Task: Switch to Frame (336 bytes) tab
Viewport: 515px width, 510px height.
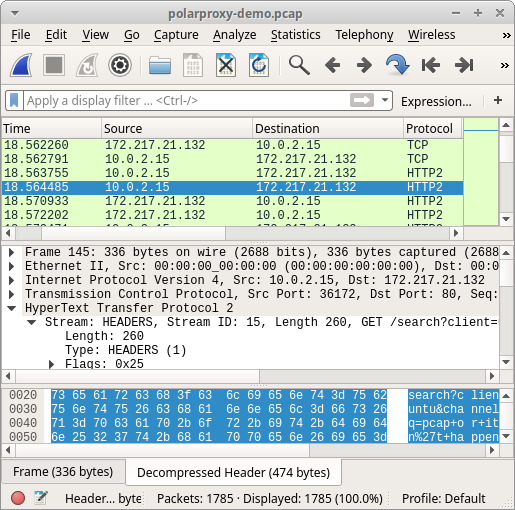Action: pyautogui.click(x=63, y=472)
